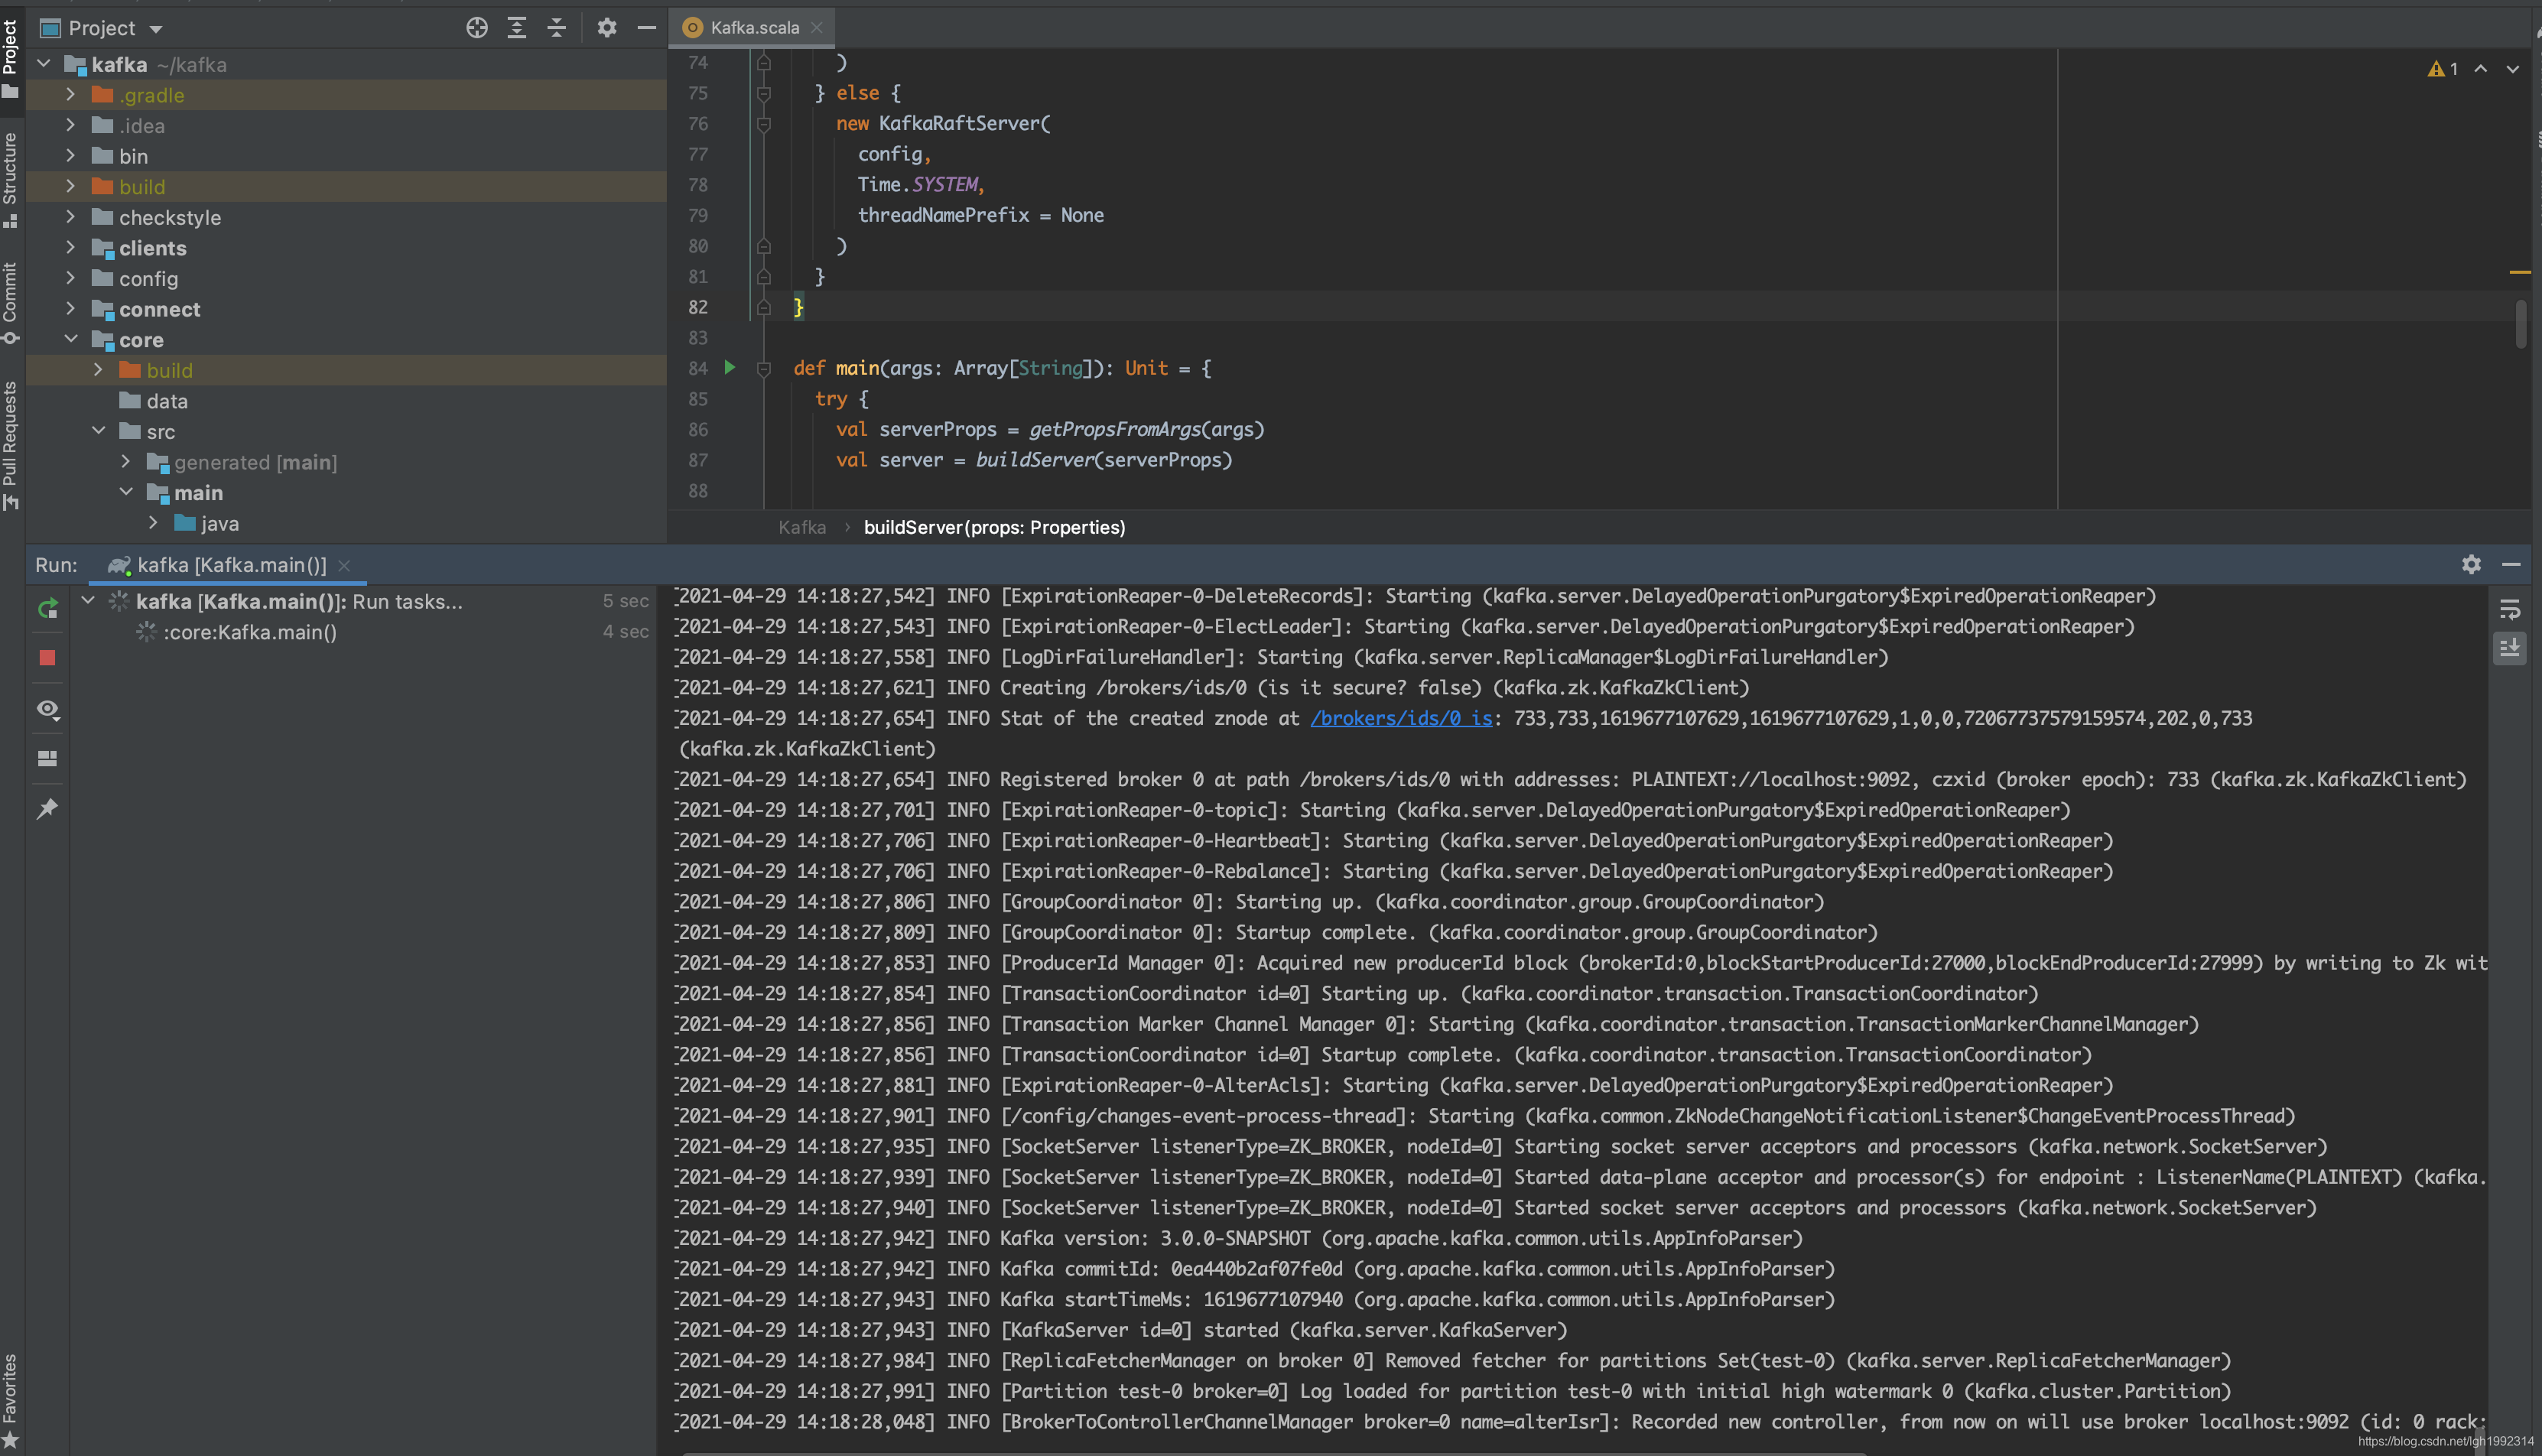Viewport: 2542px width, 1456px height.
Task: Open the /brokers/ids/0 link in console
Action: (1401, 718)
